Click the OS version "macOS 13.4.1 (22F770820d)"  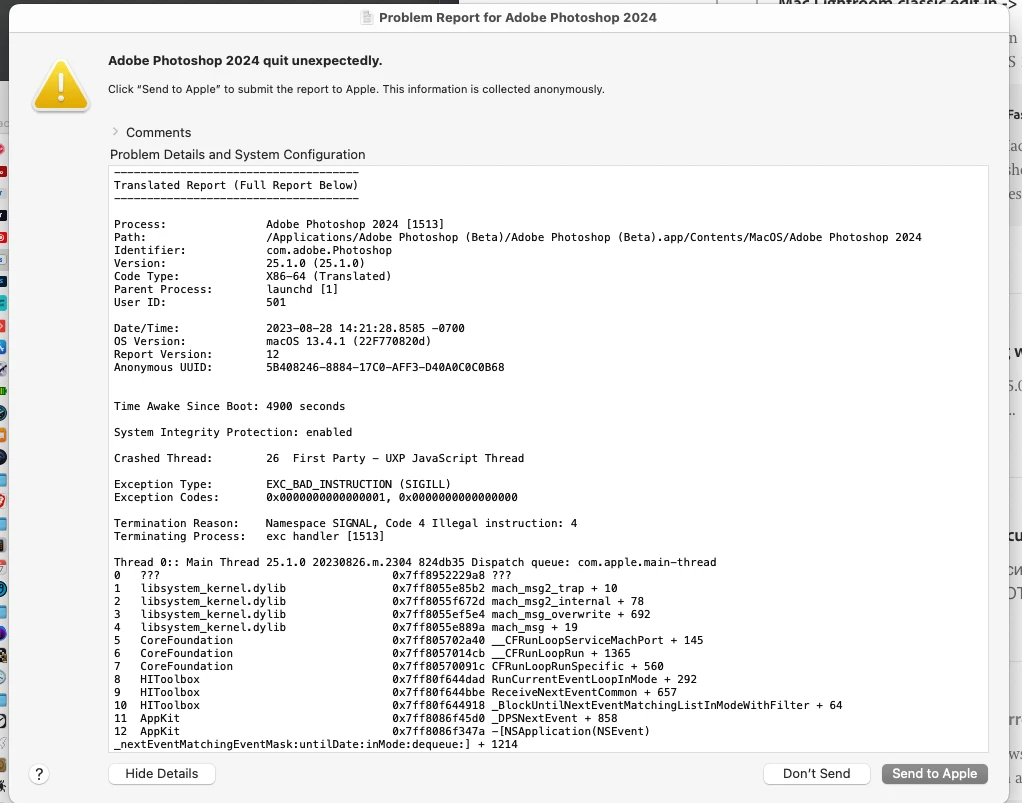tap(349, 342)
